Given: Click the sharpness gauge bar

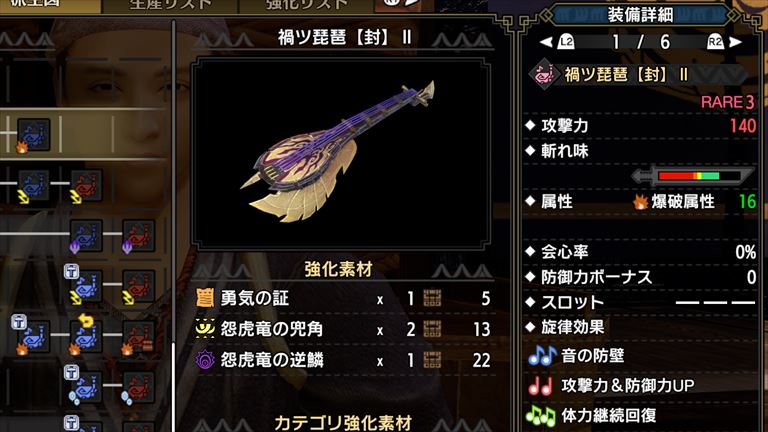Looking at the screenshot, I should pyautogui.click(x=693, y=176).
